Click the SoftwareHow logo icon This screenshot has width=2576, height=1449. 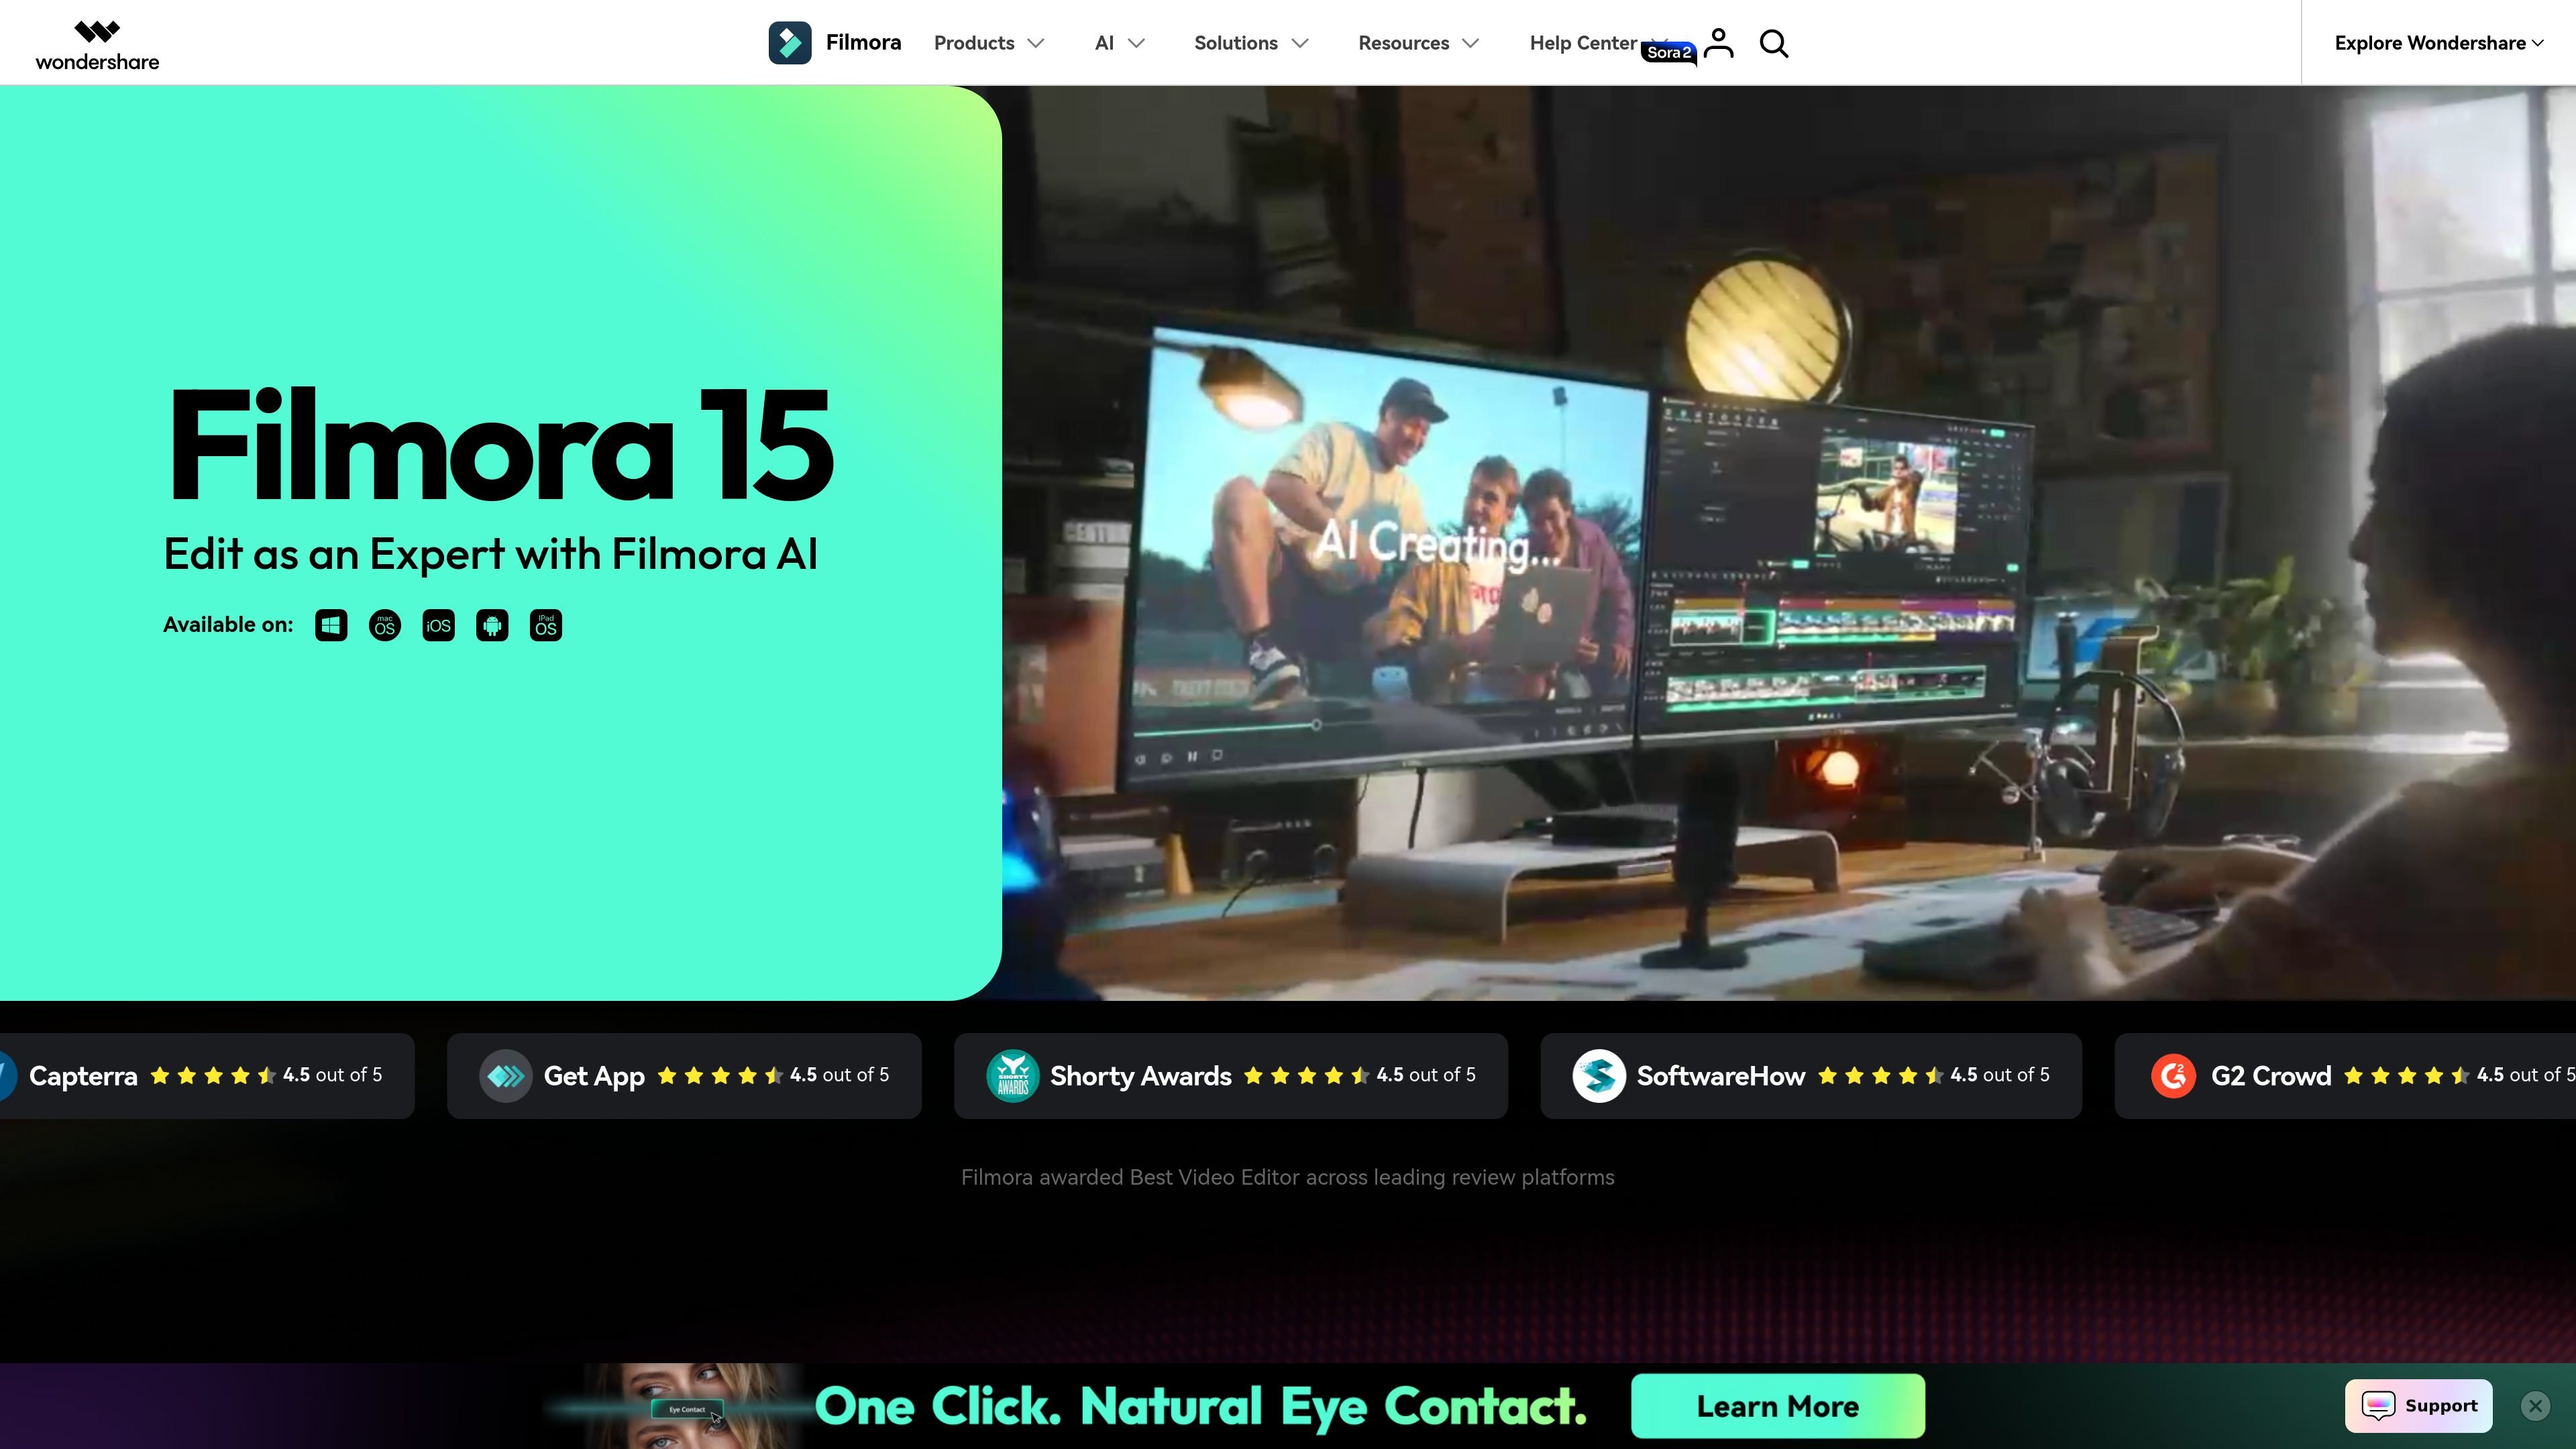1599,1076
